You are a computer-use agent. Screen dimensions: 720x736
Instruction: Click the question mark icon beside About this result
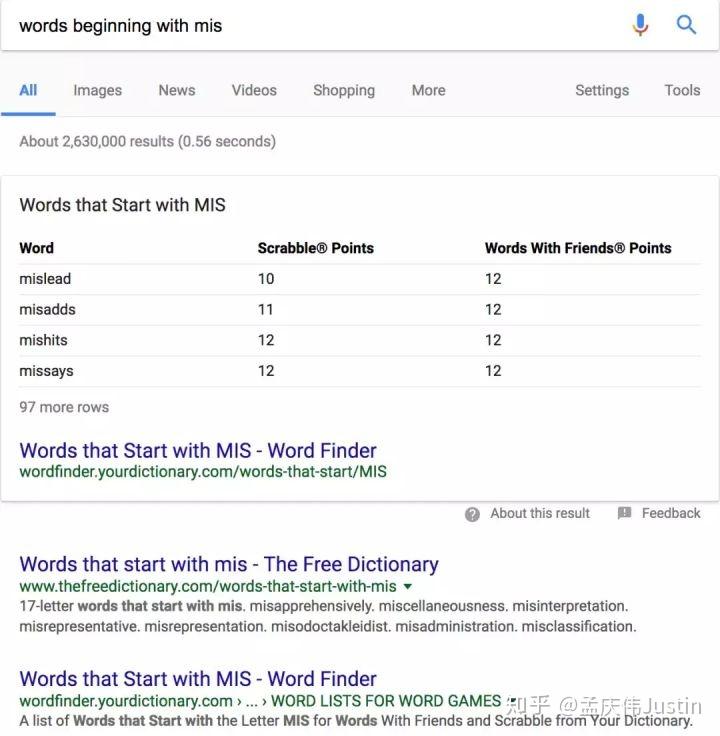(x=472, y=514)
